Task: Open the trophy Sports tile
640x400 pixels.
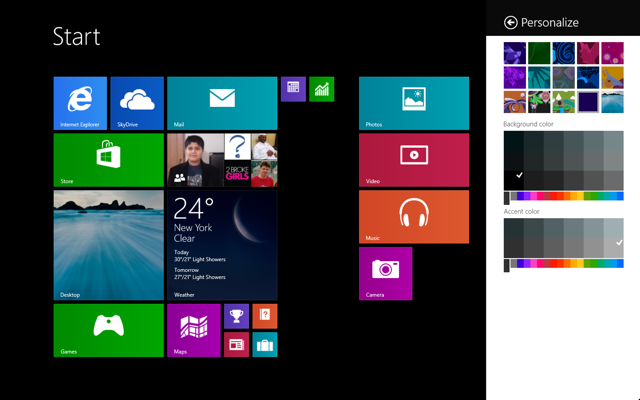Action: click(x=236, y=316)
